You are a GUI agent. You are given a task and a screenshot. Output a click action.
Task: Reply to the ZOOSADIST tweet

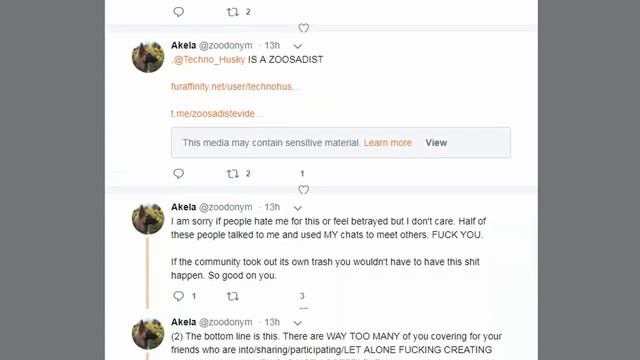point(178,173)
